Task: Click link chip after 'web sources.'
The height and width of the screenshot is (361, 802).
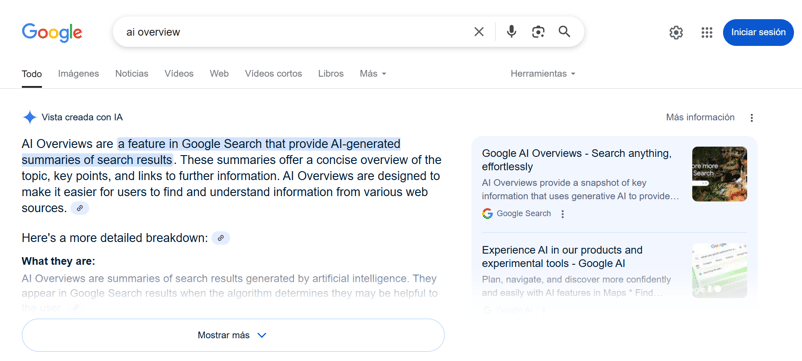Action: [79, 208]
